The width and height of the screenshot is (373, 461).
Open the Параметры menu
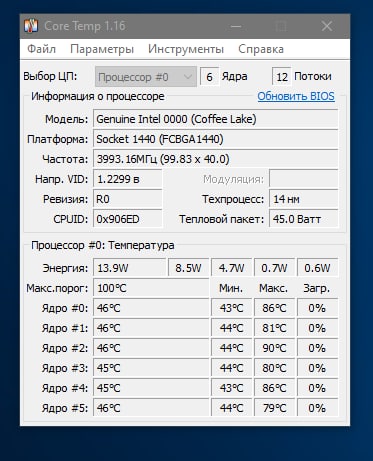click(x=102, y=49)
